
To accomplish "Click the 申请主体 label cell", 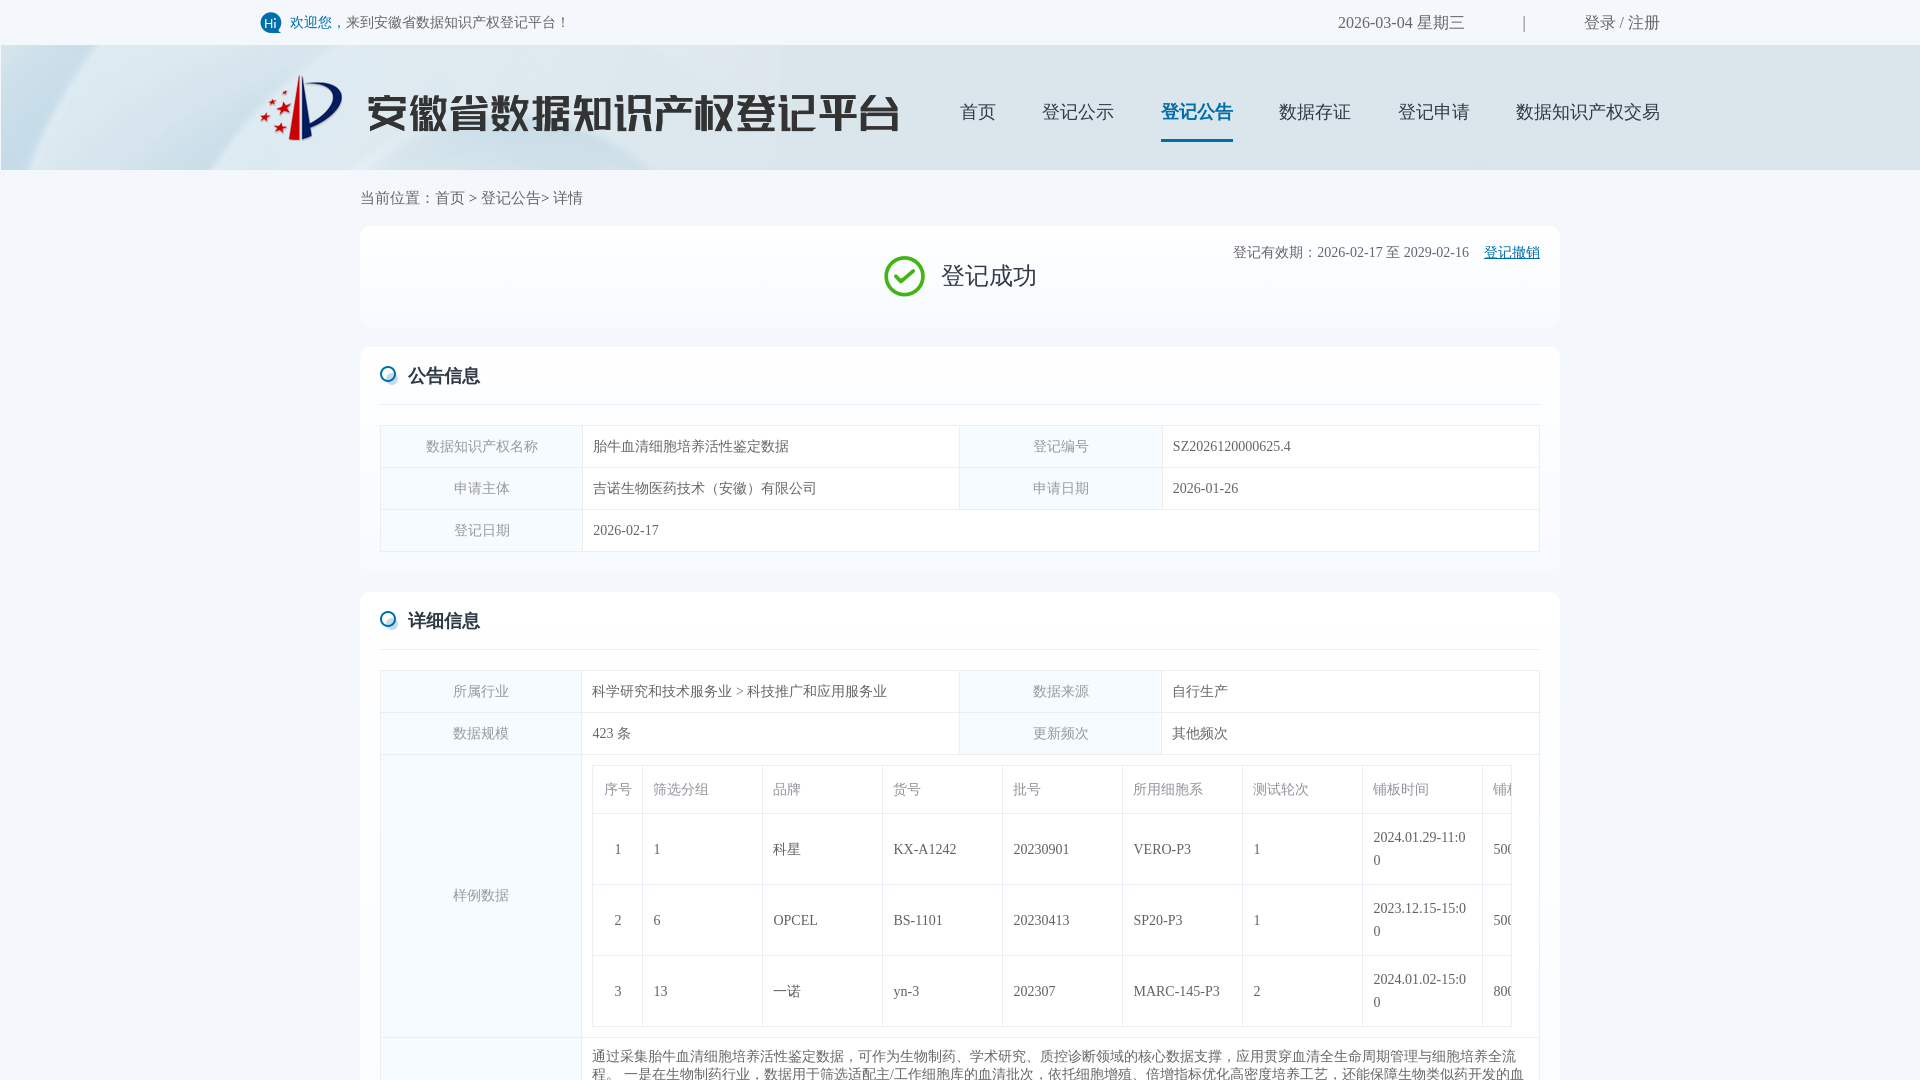I will click(x=481, y=489).
